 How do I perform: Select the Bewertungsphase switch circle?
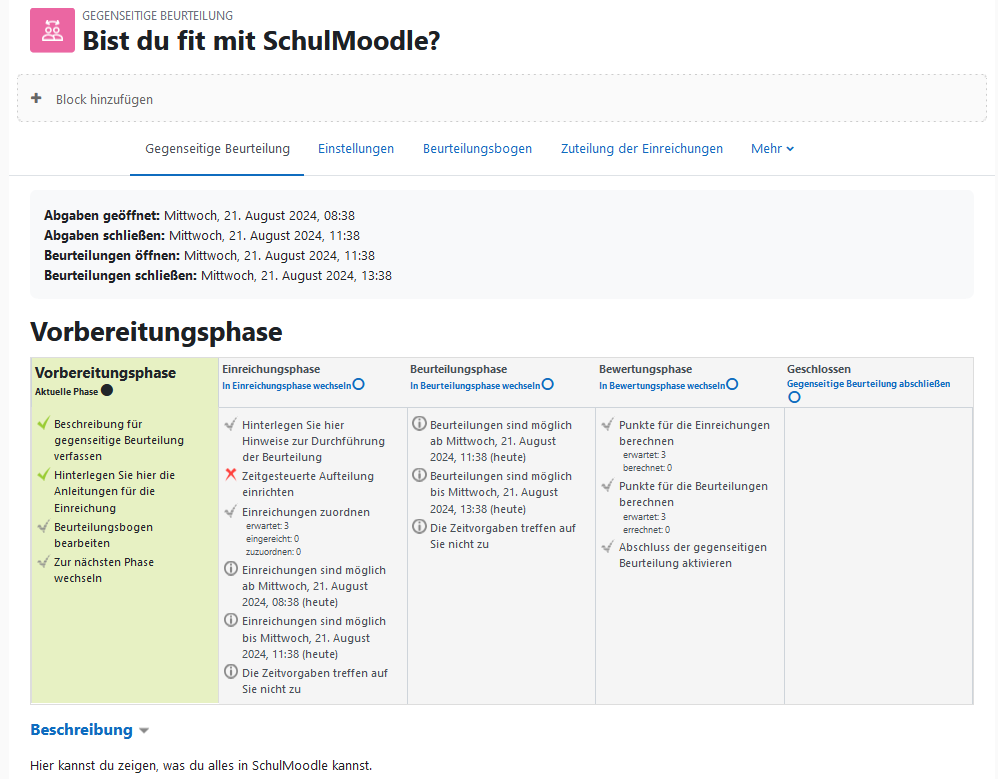[x=732, y=385]
